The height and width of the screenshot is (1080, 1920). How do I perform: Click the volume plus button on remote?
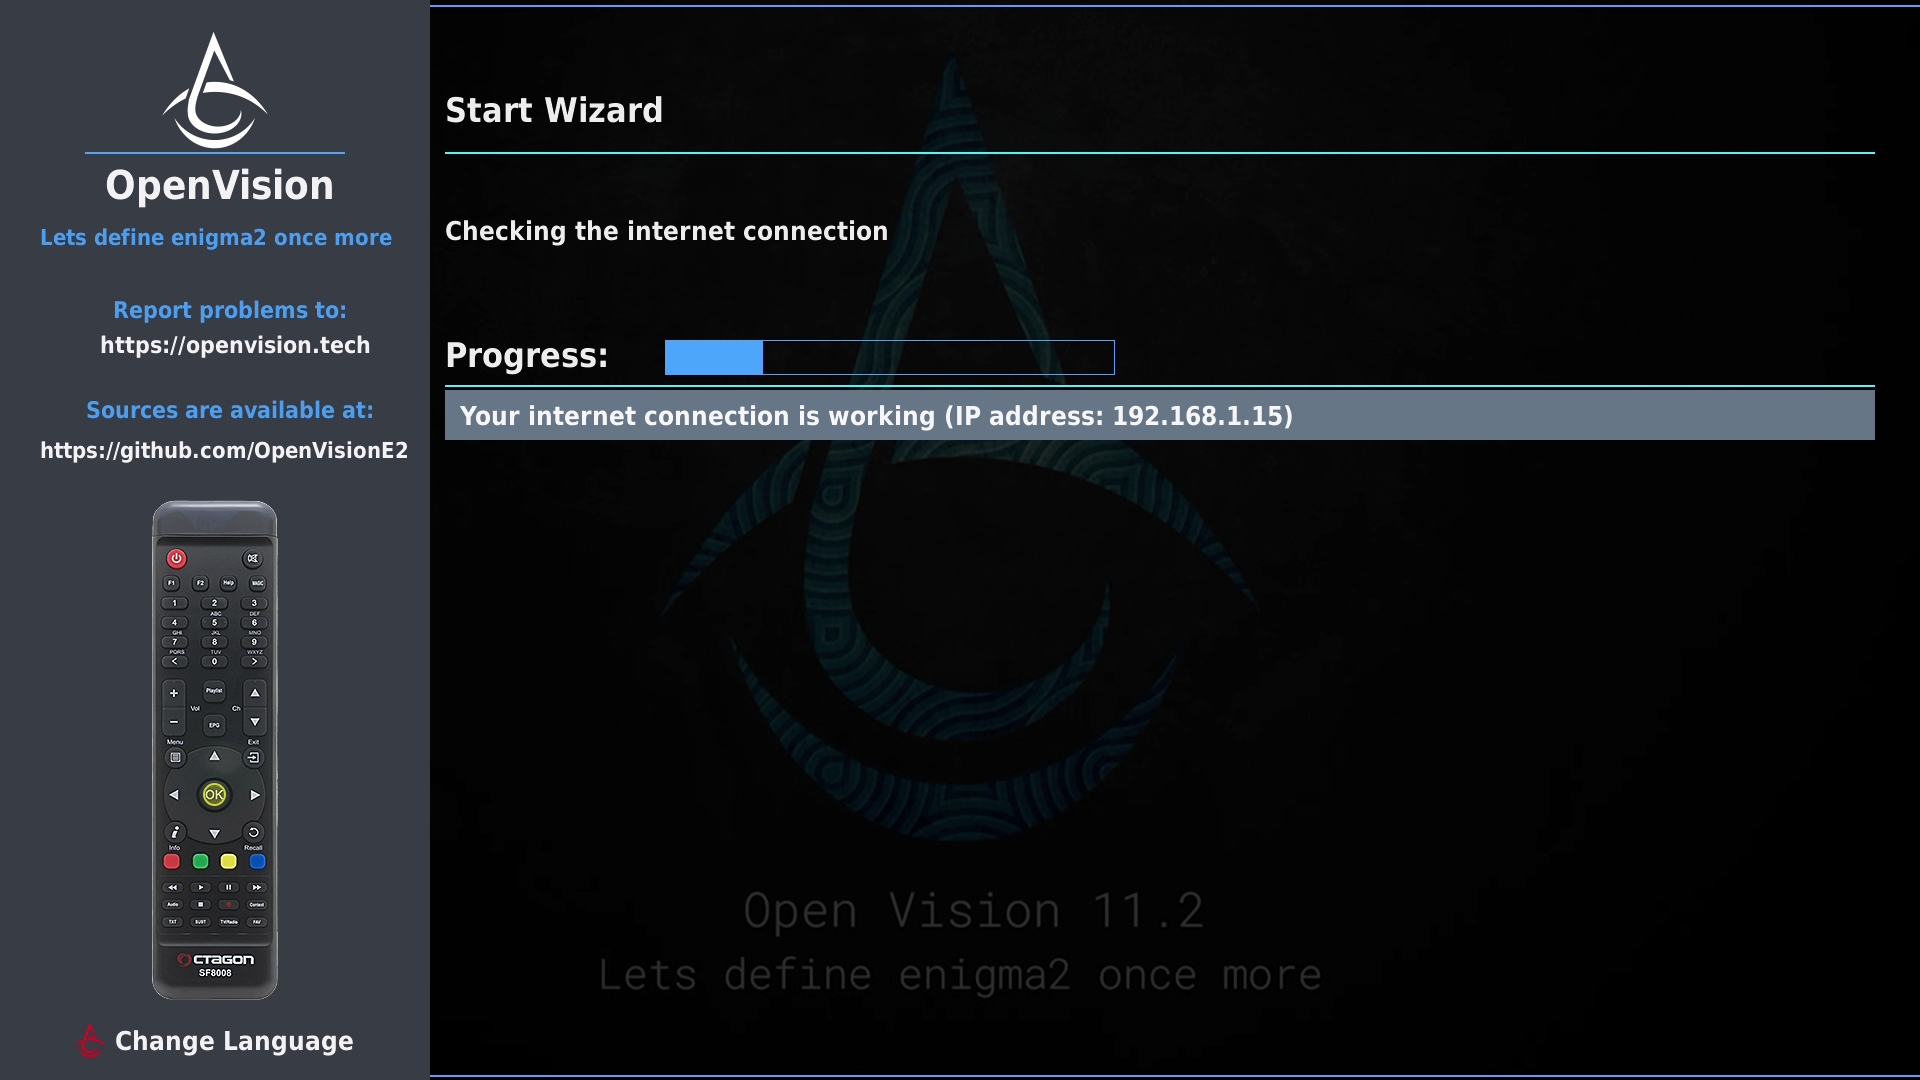pyautogui.click(x=174, y=692)
